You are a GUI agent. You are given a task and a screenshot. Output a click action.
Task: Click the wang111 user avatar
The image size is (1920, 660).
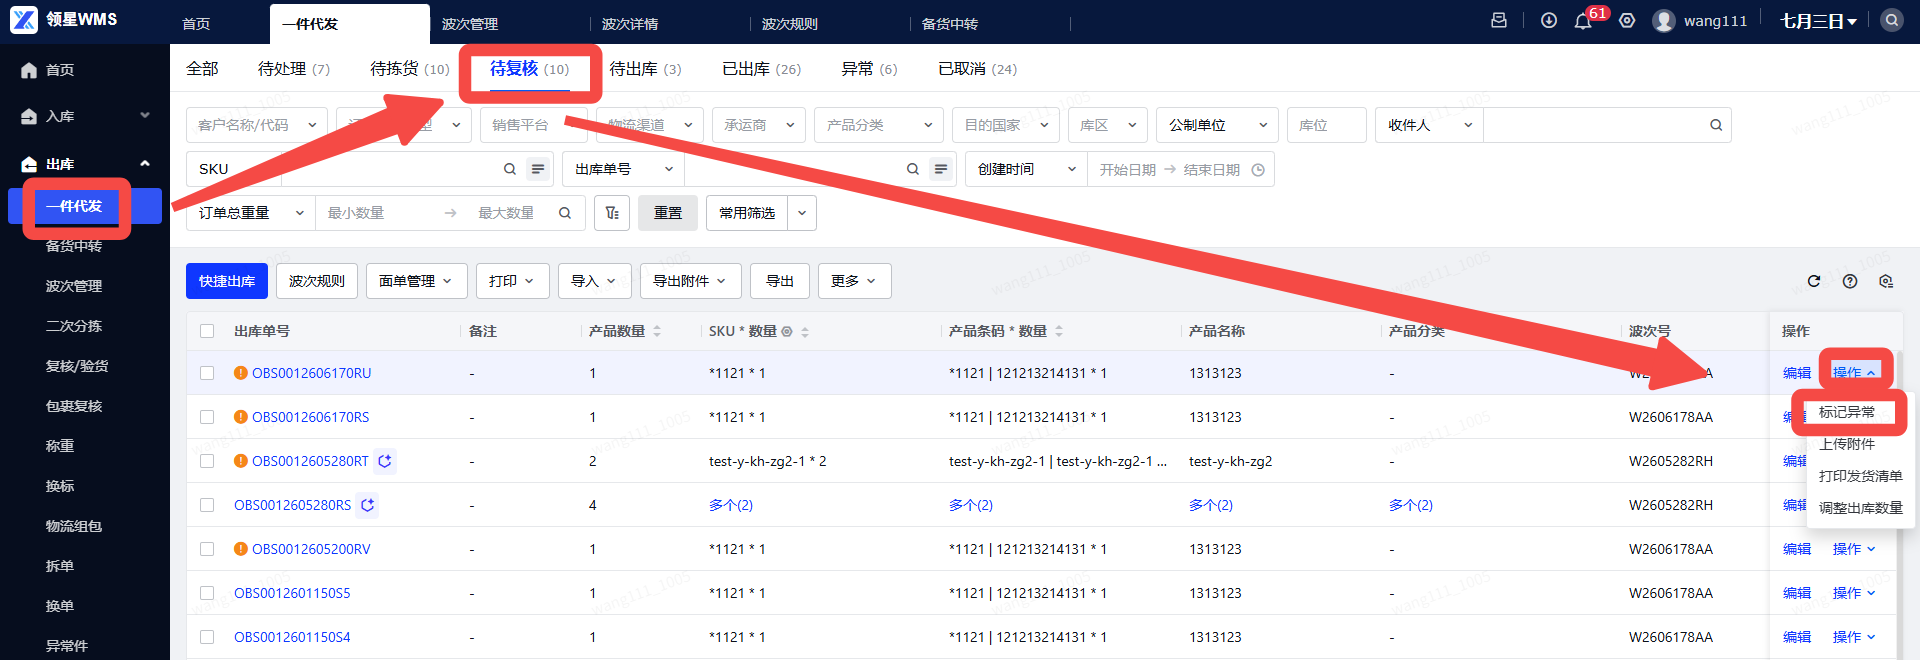point(1664,21)
